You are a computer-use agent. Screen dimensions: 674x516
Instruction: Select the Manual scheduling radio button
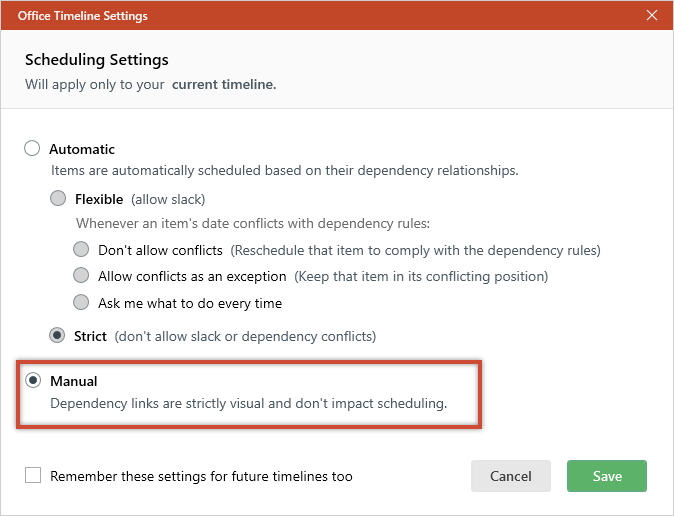[x=33, y=380]
